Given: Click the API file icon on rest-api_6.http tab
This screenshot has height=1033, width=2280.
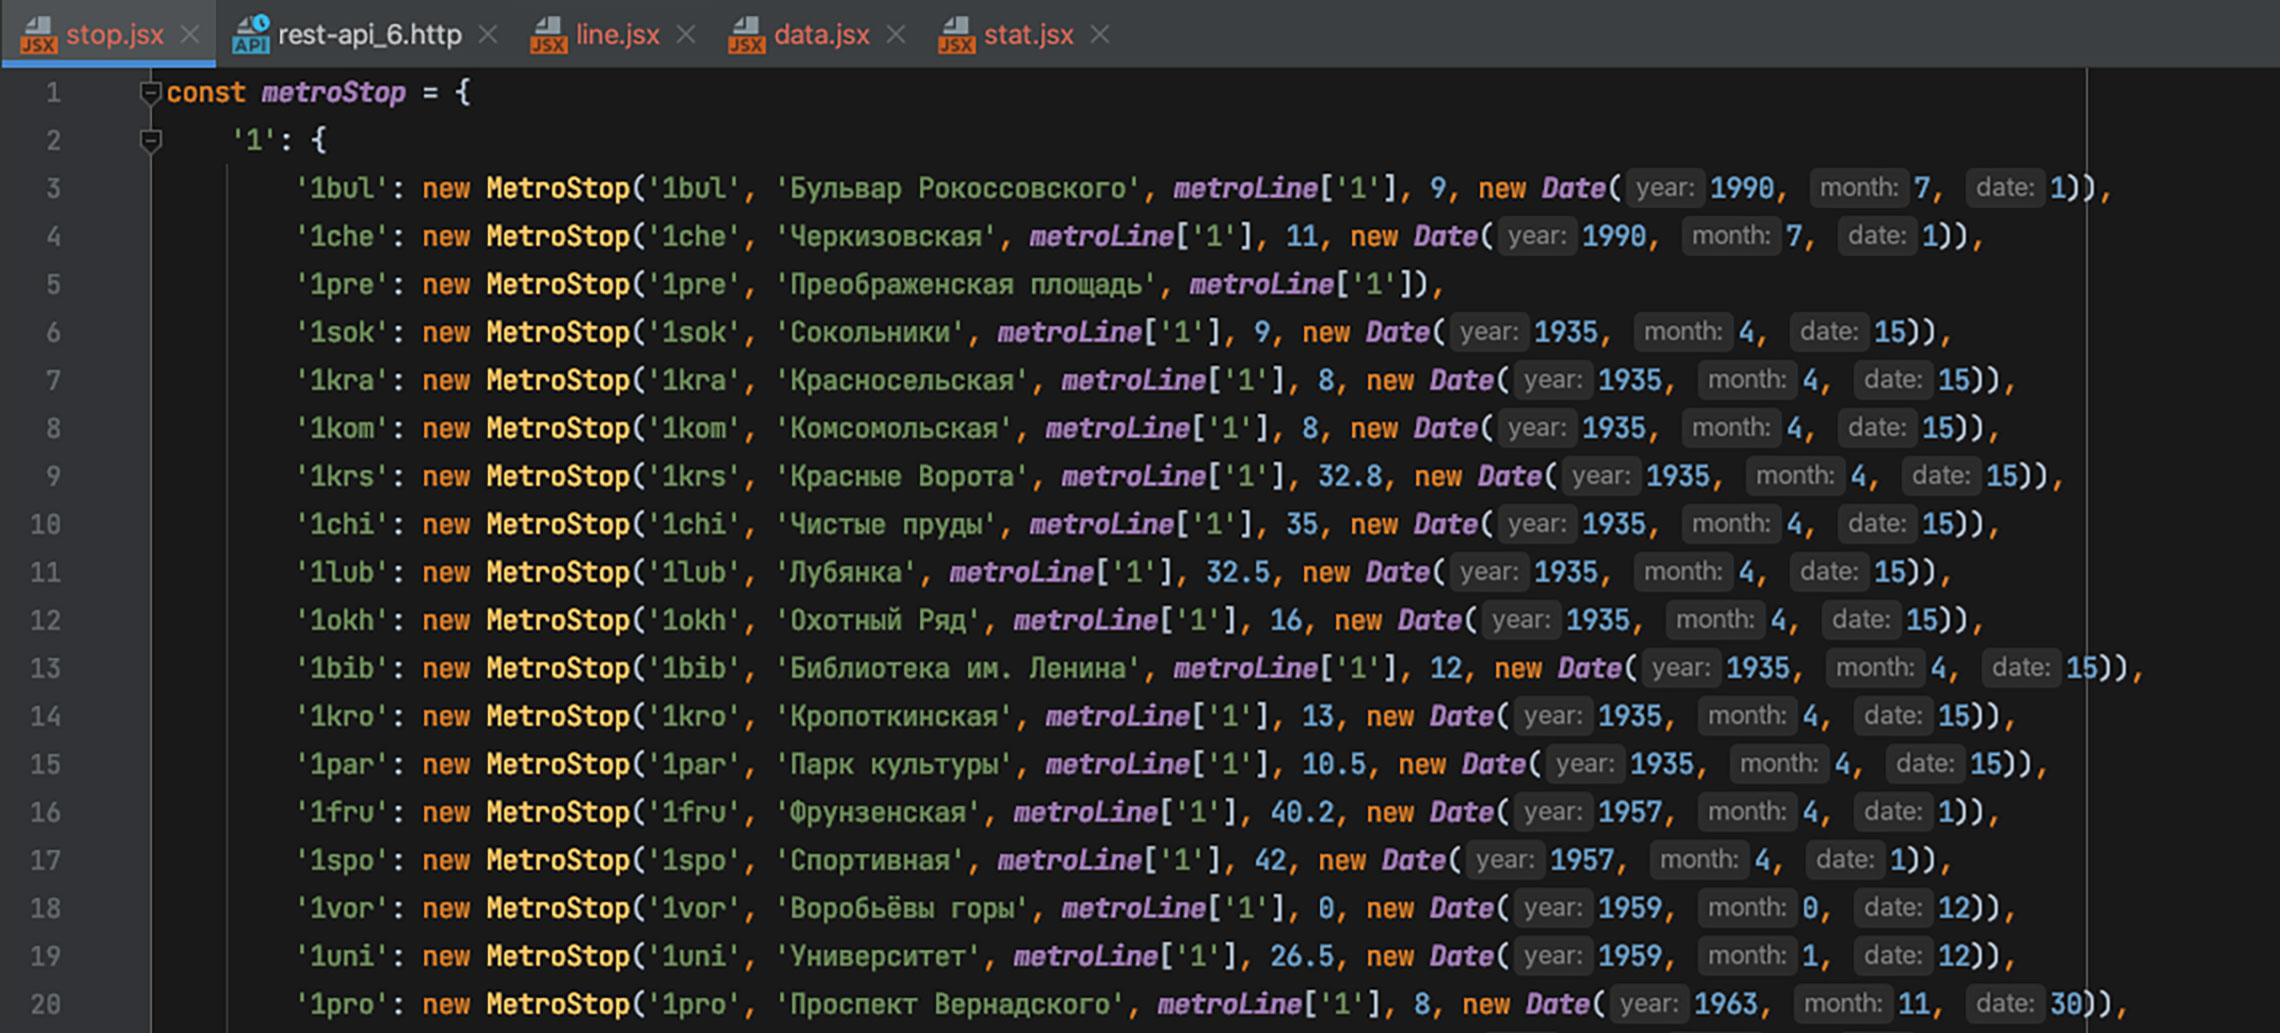Looking at the screenshot, I should [x=251, y=35].
